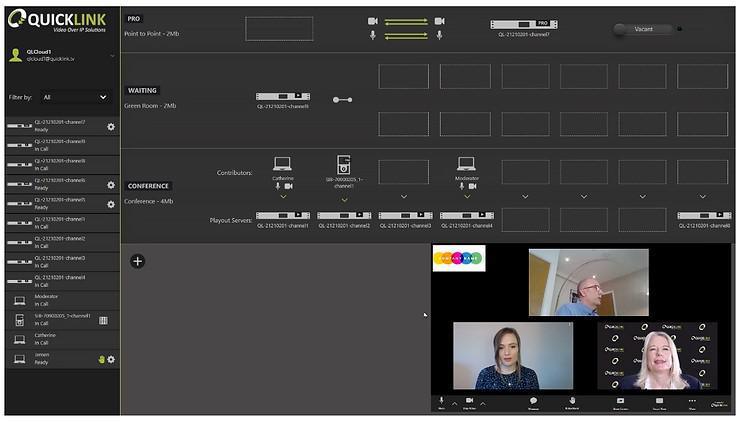Mute Catherine's microphone in Conference
The image size is (737, 423).
[x=277, y=186]
